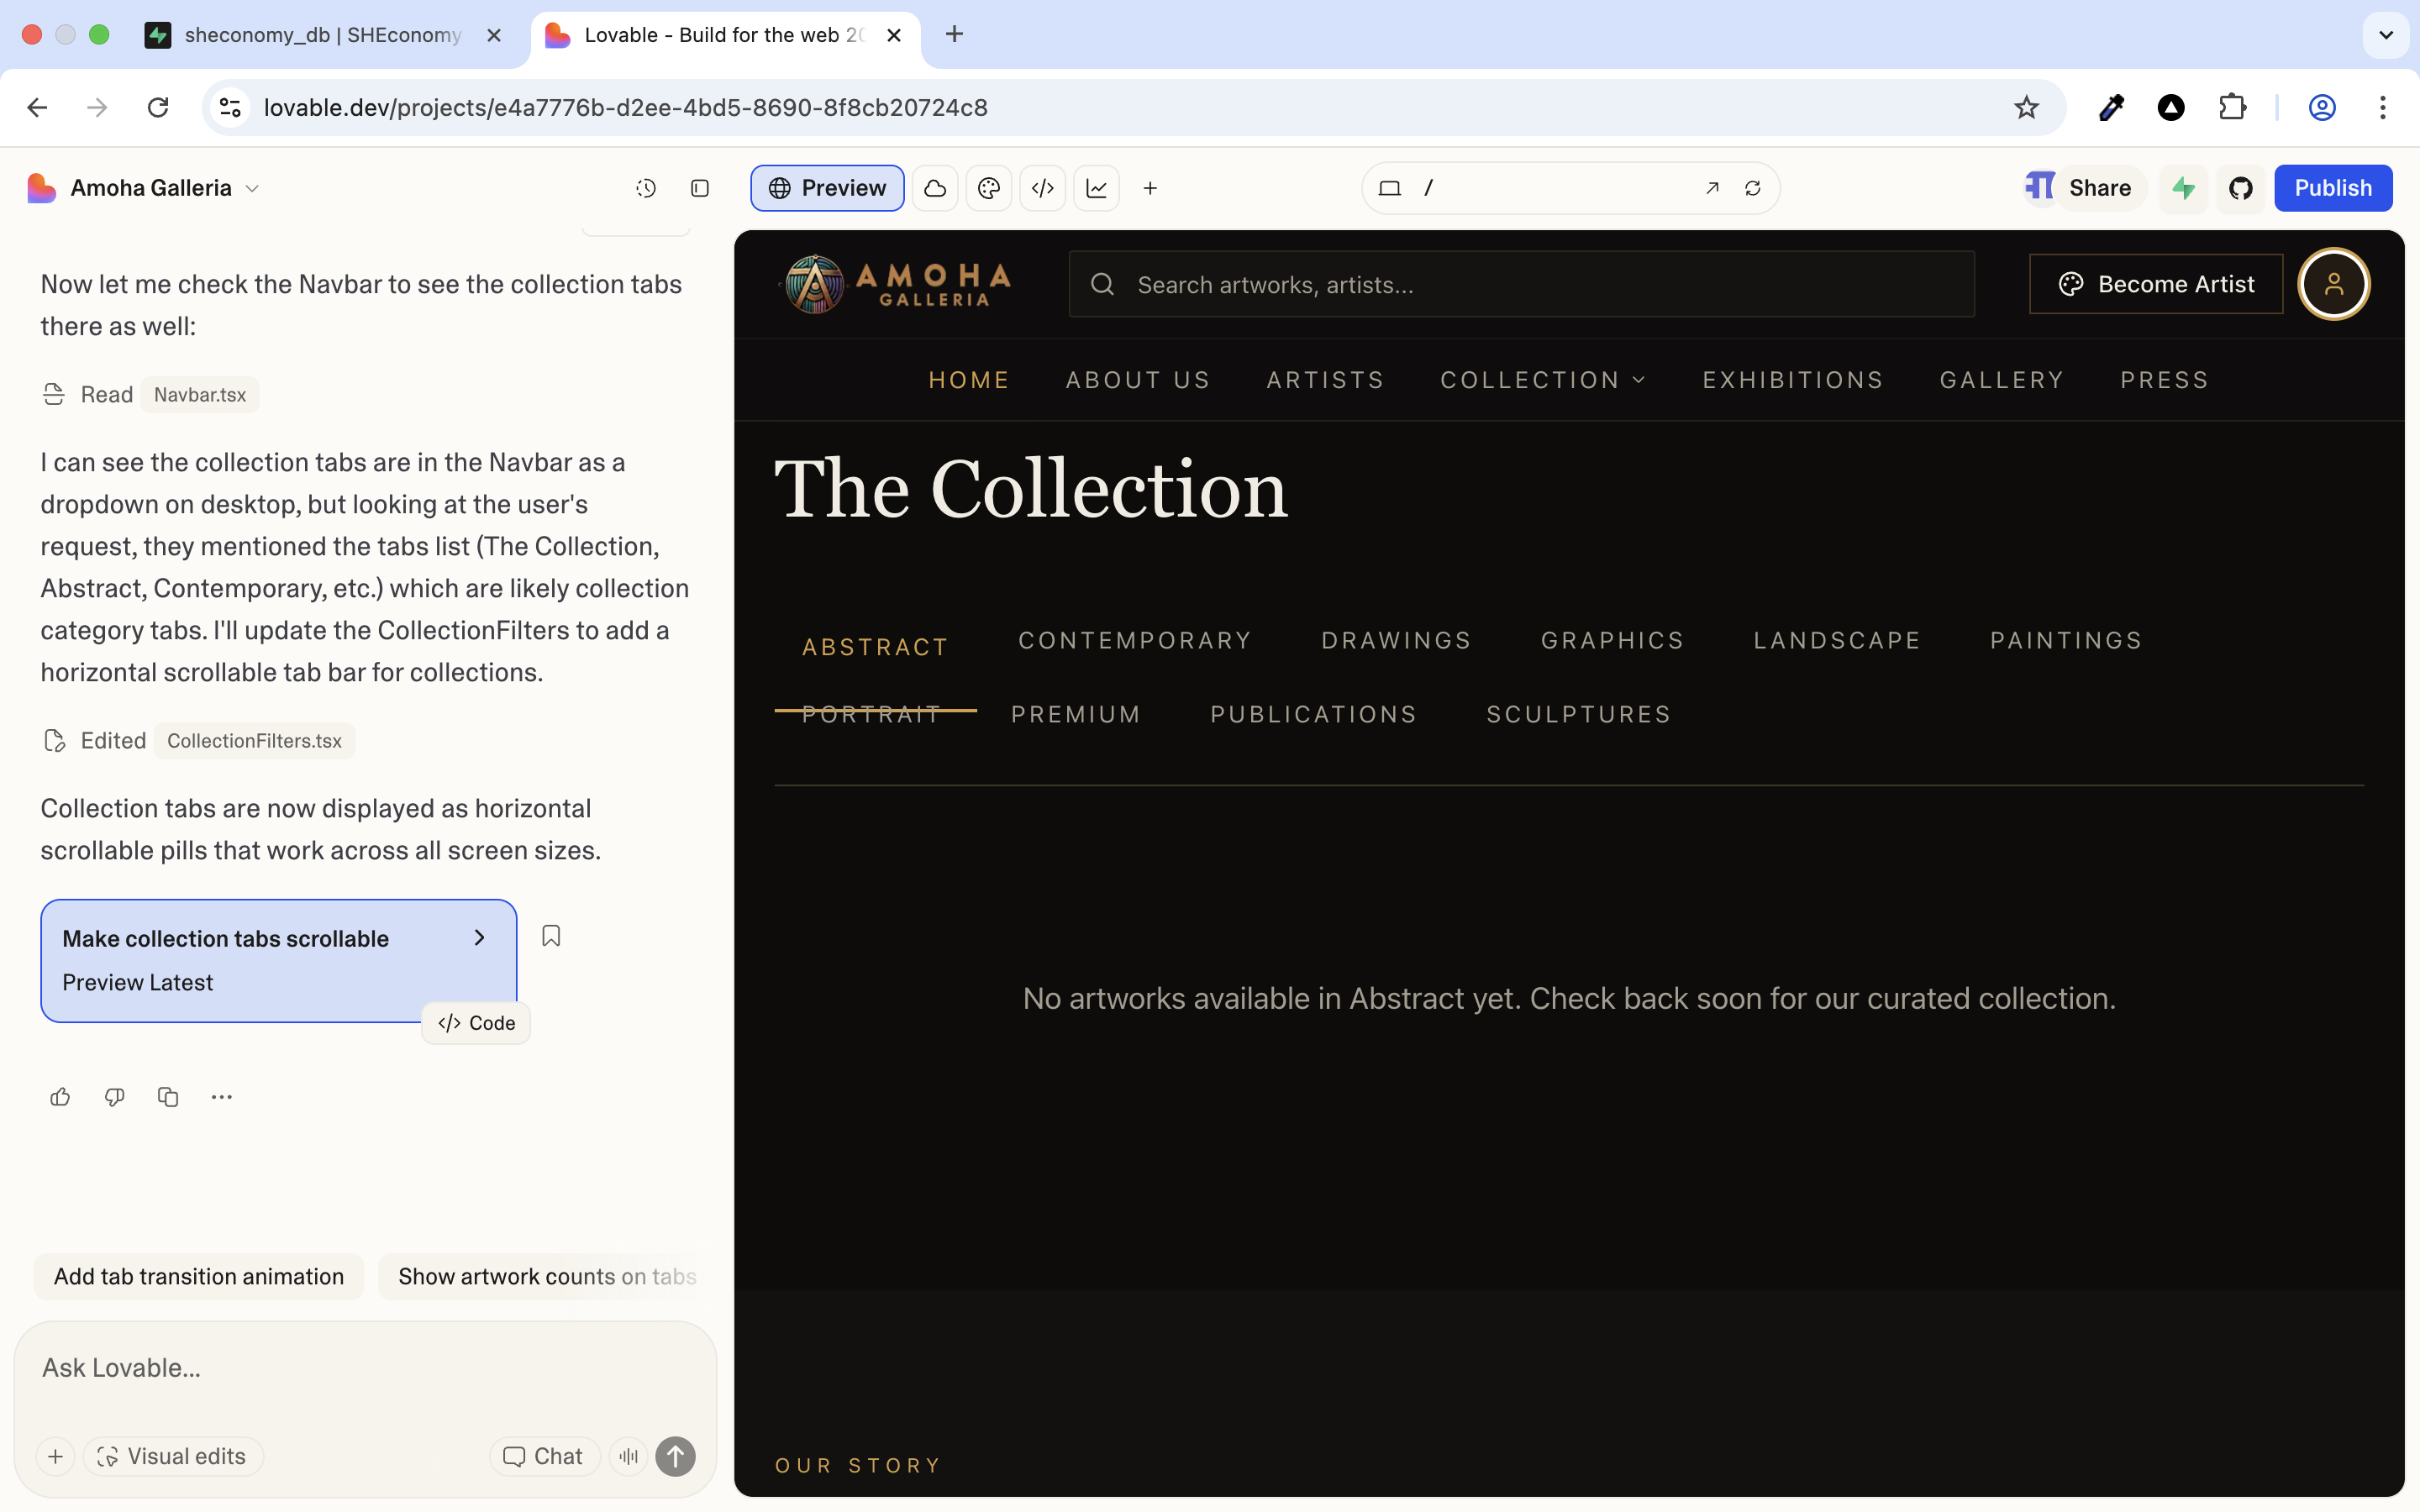Screen dimensions: 2420x1512
Task: Open Chrome extensions puzzle icon
Action: coord(2232,107)
